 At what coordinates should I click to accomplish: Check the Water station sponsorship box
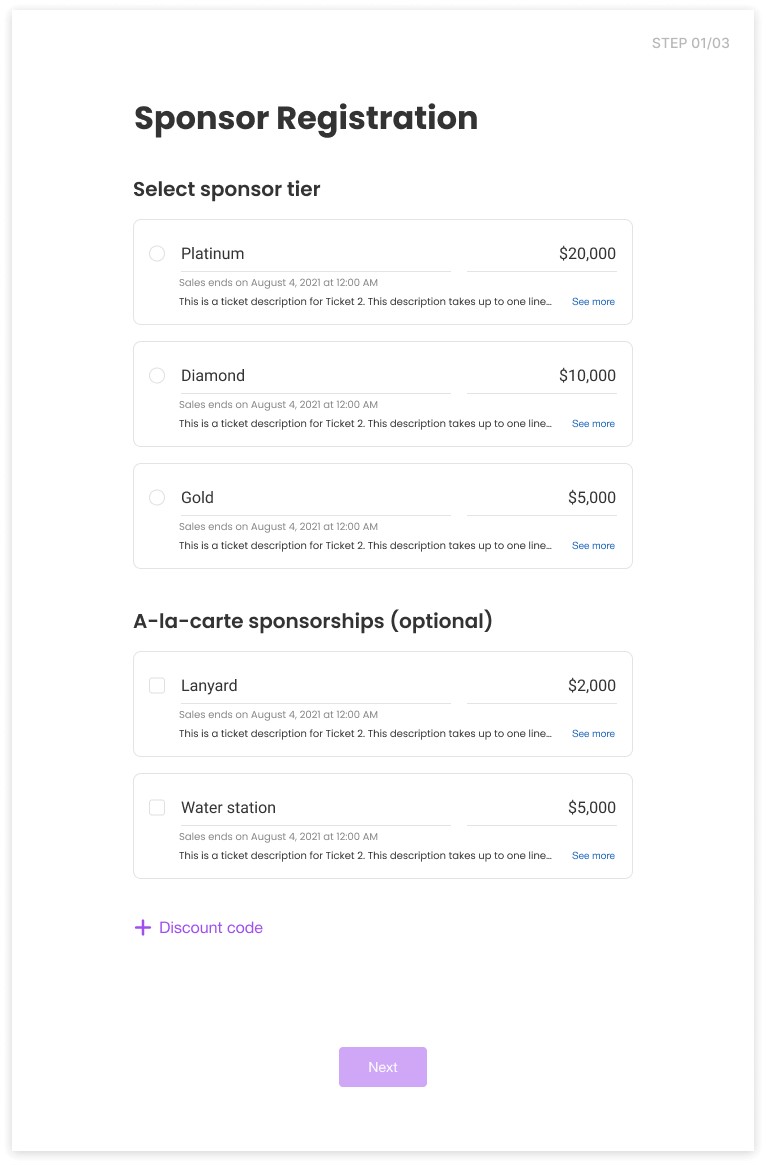click(x=157, y=808)
